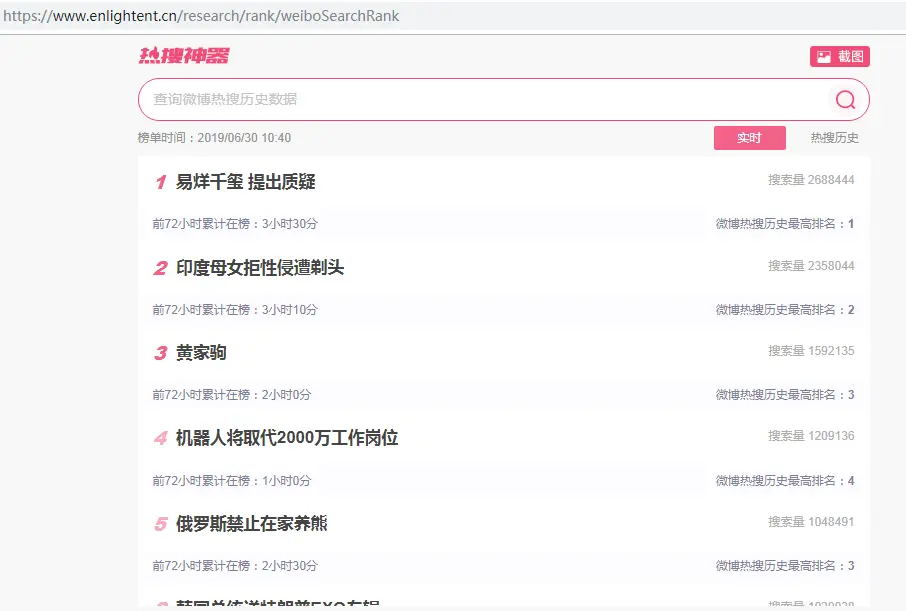Click 搜索量 1209136 value
Screen dimensions: 906x611
(x=811, y=435)
